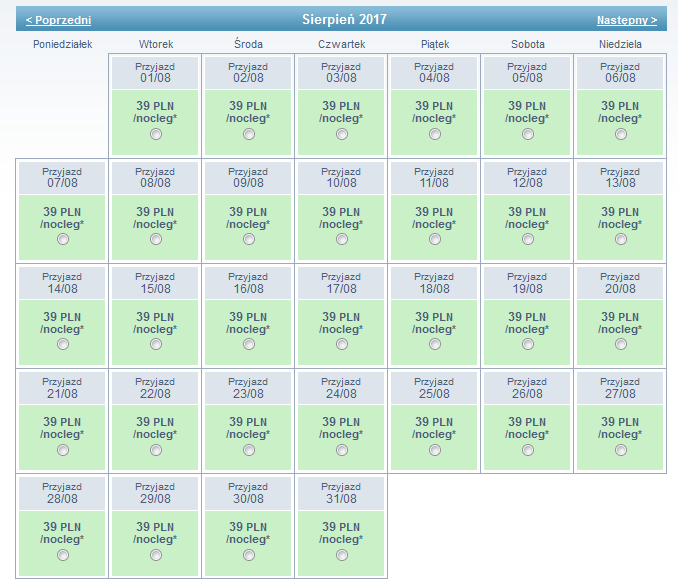Click the Przyjazd 15/08 date header
This screenshot has height=588, width=678.
pos(155,283)
